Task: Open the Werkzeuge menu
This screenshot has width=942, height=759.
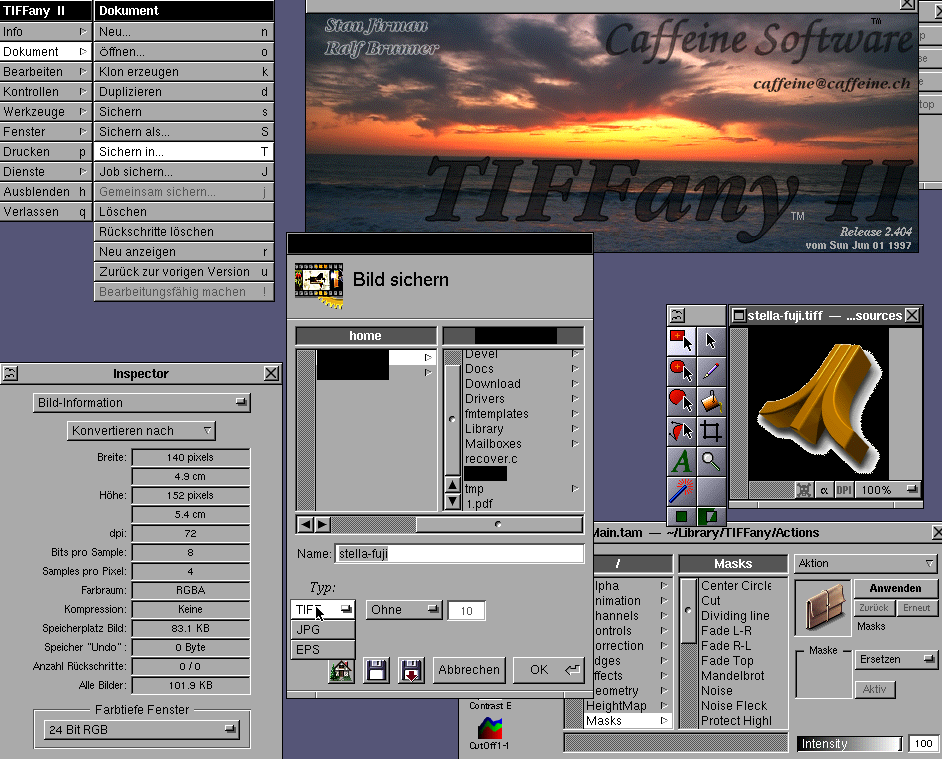Action: pyautogui.click(x=45, y=112)
